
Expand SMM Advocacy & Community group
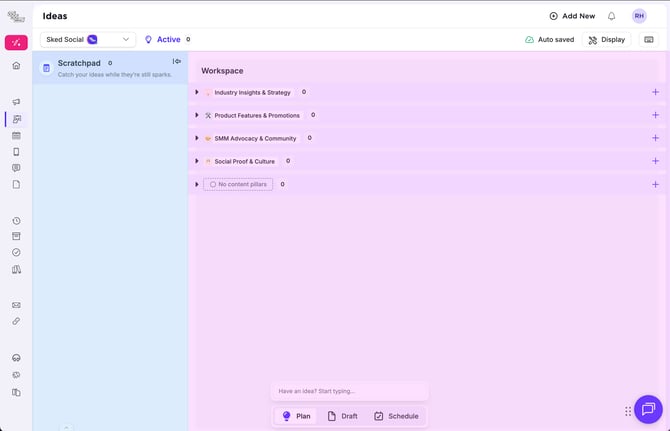[197, 138]
